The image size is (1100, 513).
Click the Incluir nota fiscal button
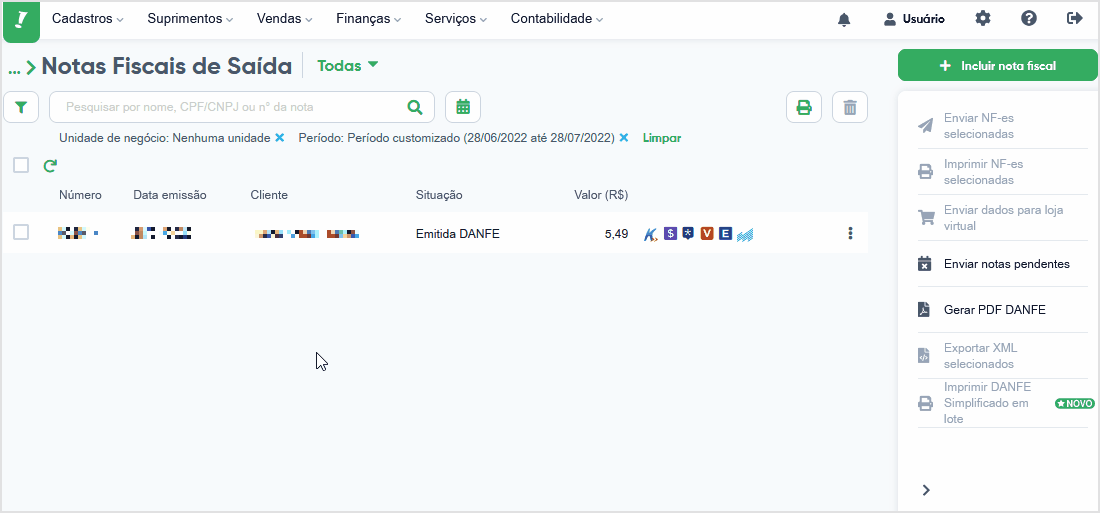pyautogui.click(x=998, y=65)
